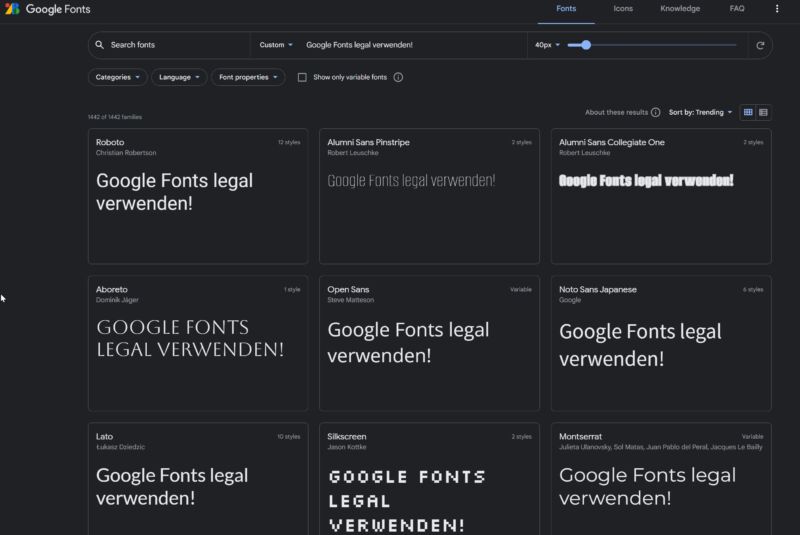Open the Custom preview text dropdown
Viewport: 800px width, 535px height.
(276, 45)
